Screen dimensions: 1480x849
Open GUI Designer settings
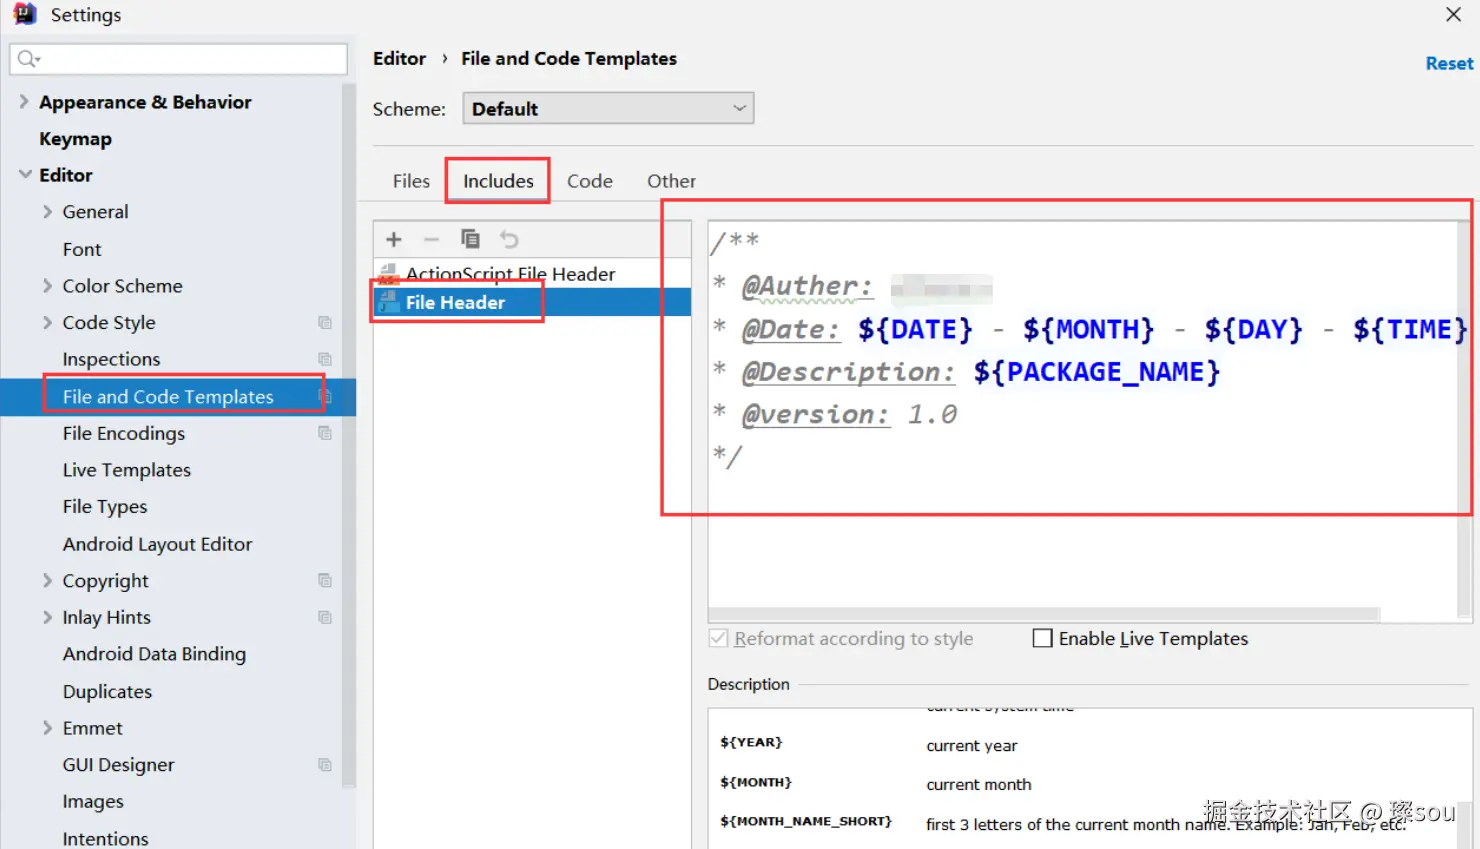[118, 765]
